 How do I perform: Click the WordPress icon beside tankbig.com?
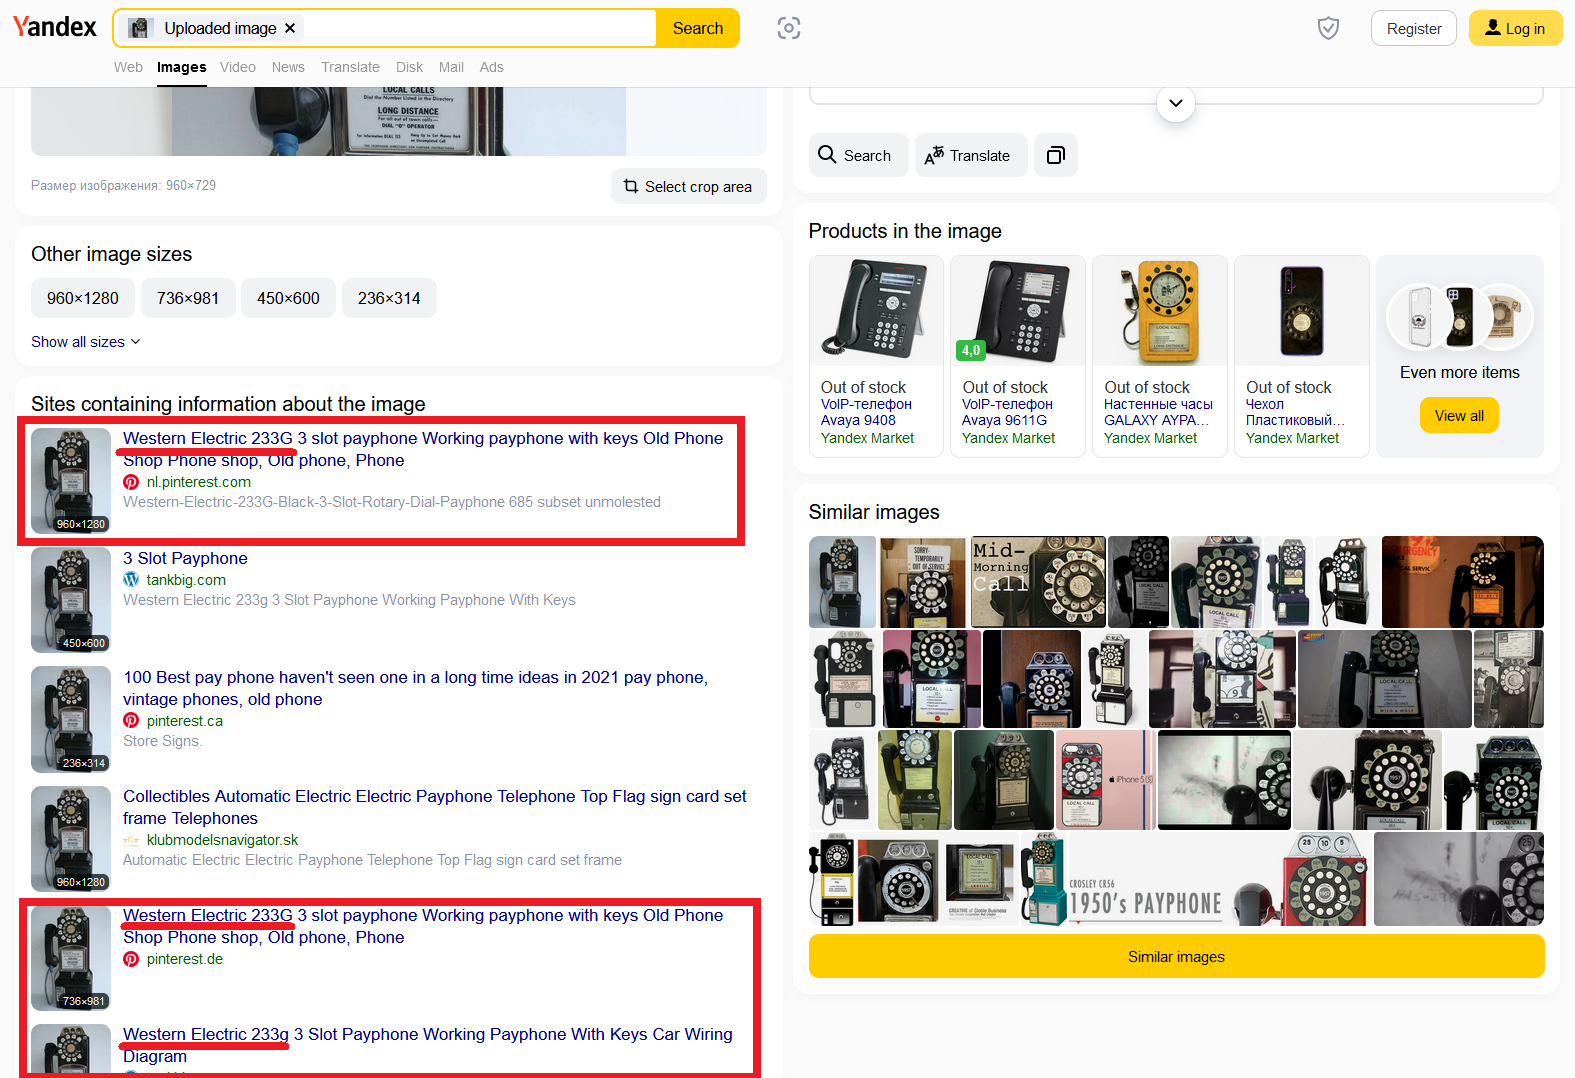coord(131,580)
